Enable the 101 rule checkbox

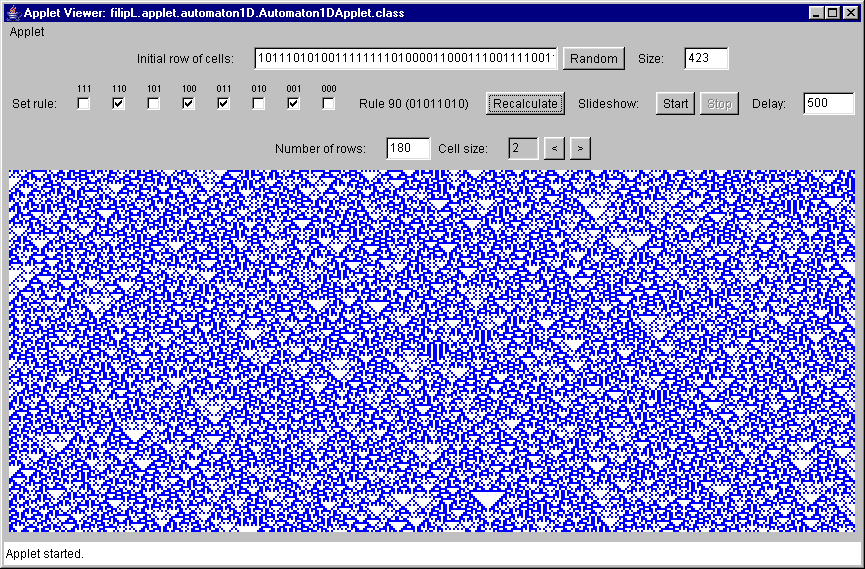154,103
